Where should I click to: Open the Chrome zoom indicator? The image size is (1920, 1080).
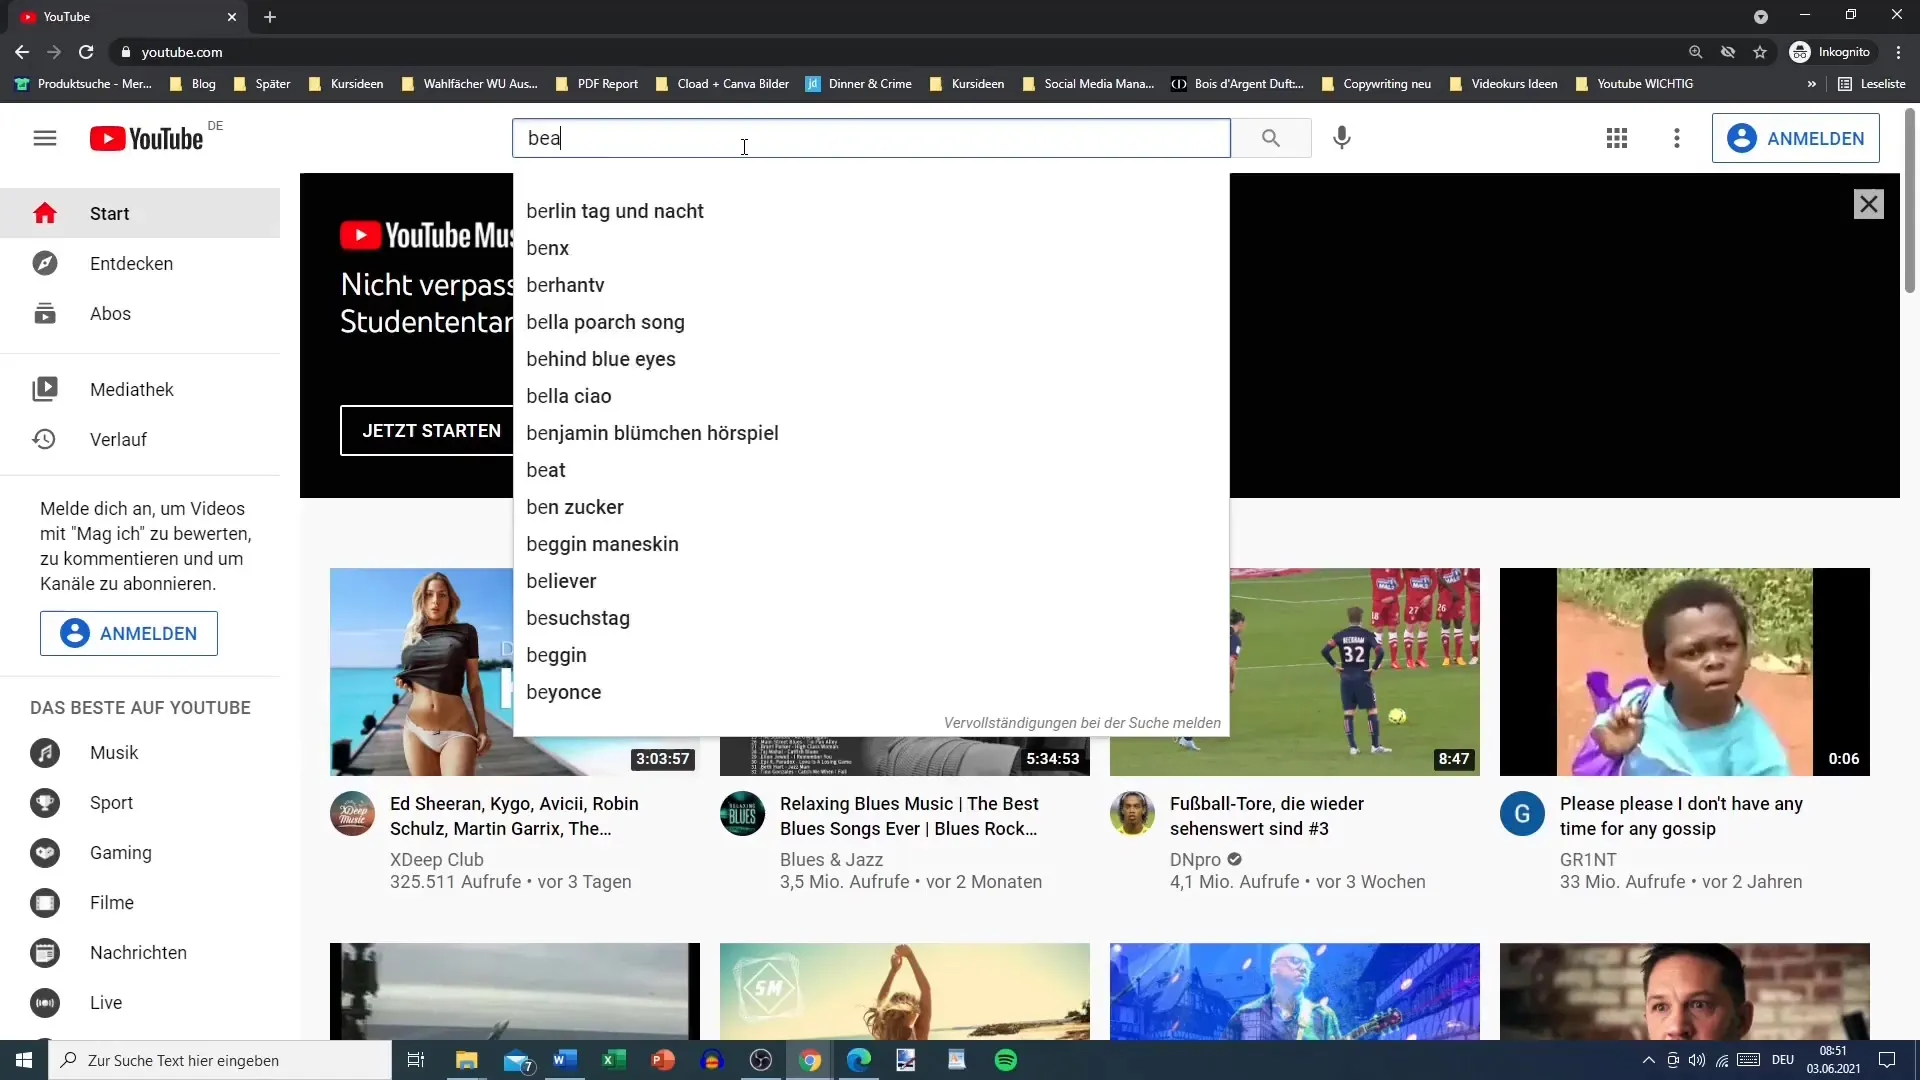pos(1695,52)
